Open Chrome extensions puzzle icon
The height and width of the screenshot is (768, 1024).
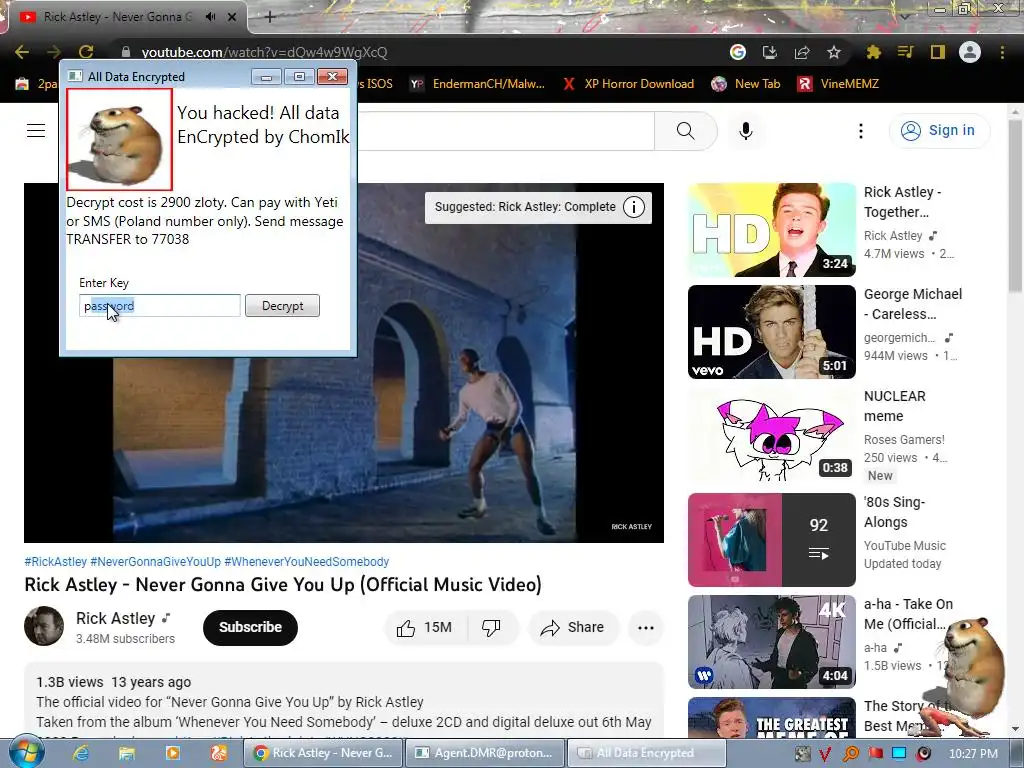873,52
